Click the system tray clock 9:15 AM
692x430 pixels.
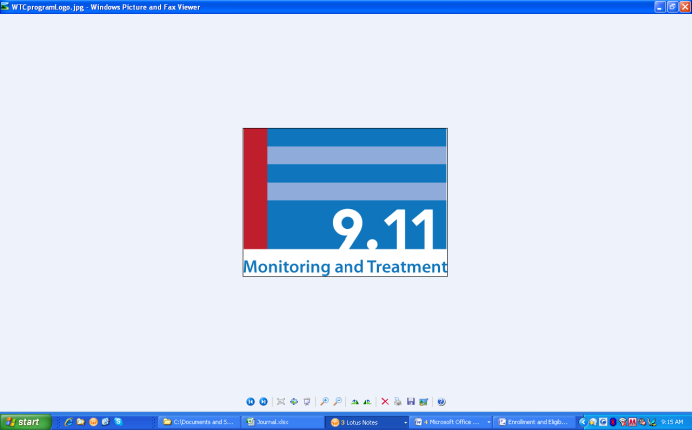tap(672, 422)
